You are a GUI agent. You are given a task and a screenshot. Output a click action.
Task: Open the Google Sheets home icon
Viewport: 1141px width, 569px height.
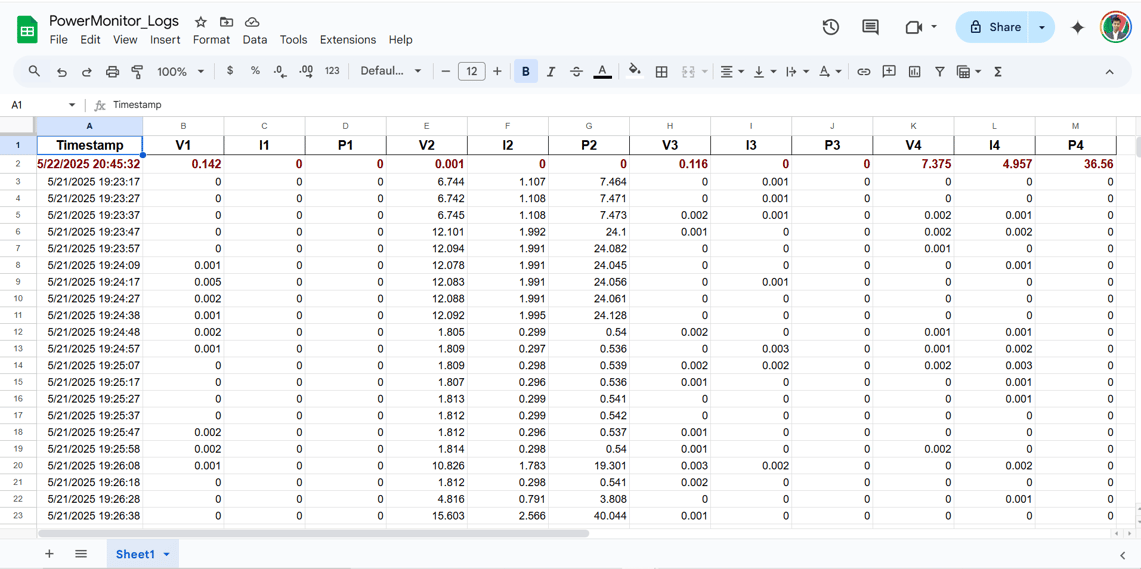tap(28, 30)
